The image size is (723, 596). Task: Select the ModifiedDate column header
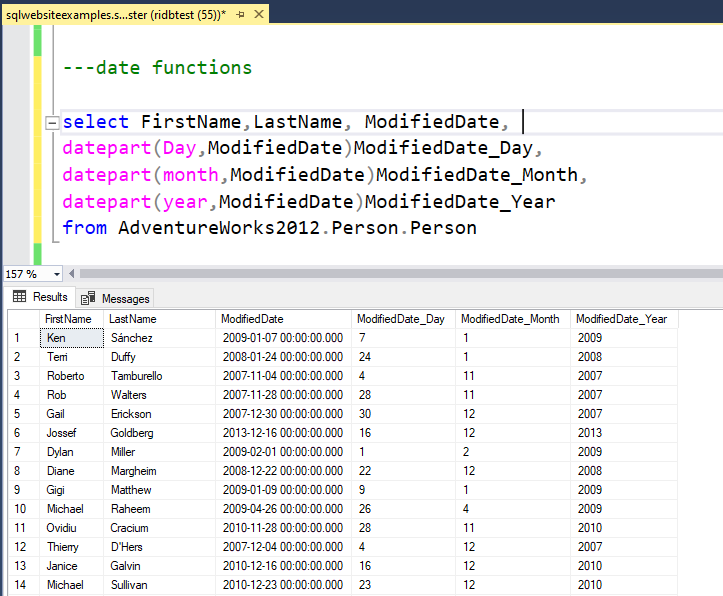click(252, 319)
